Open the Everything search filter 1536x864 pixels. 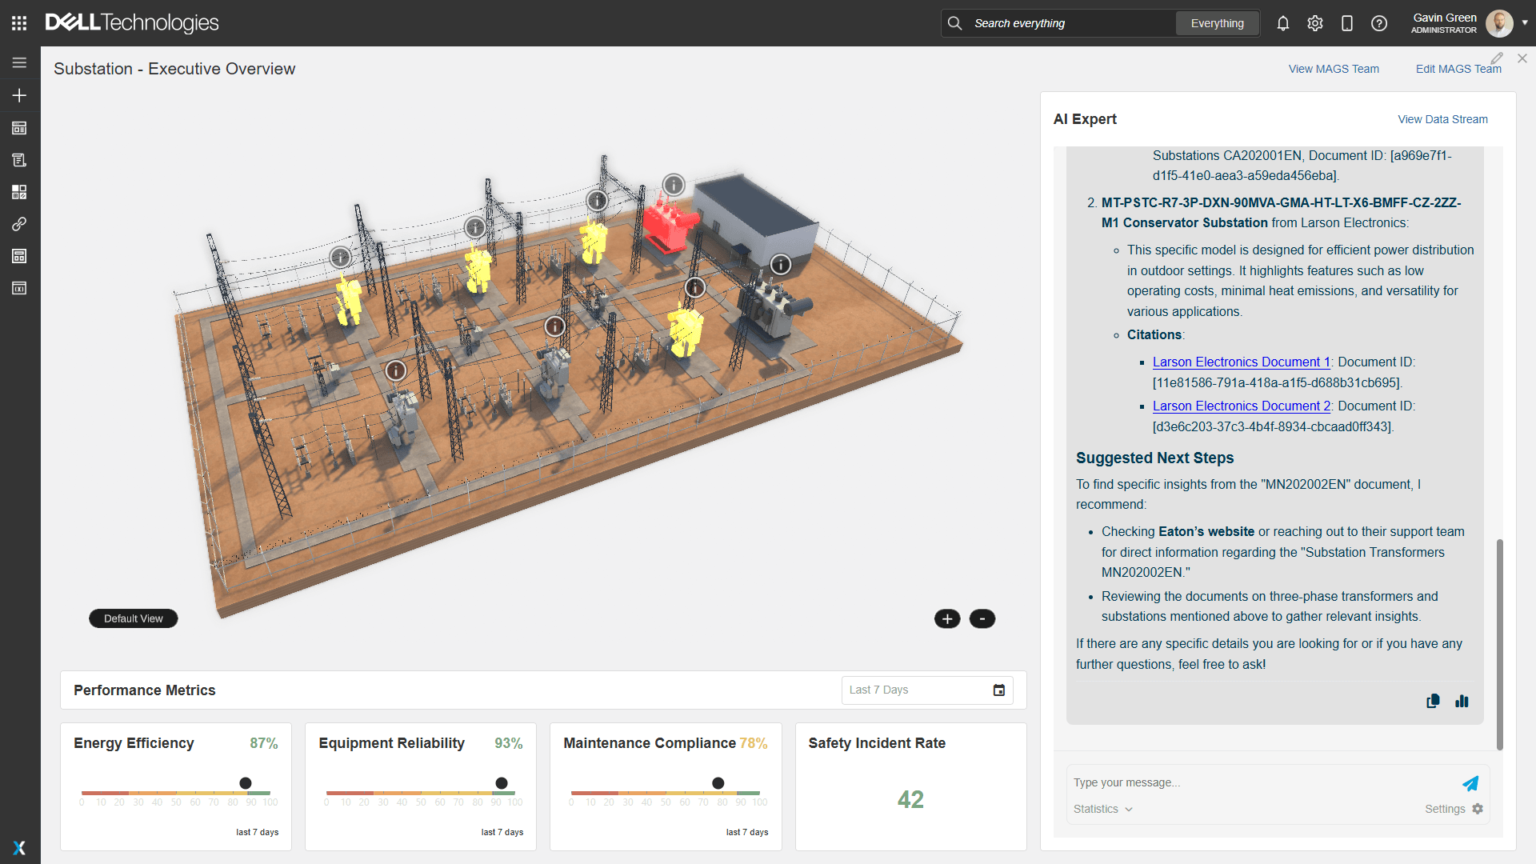click(x=1217, y=23)
